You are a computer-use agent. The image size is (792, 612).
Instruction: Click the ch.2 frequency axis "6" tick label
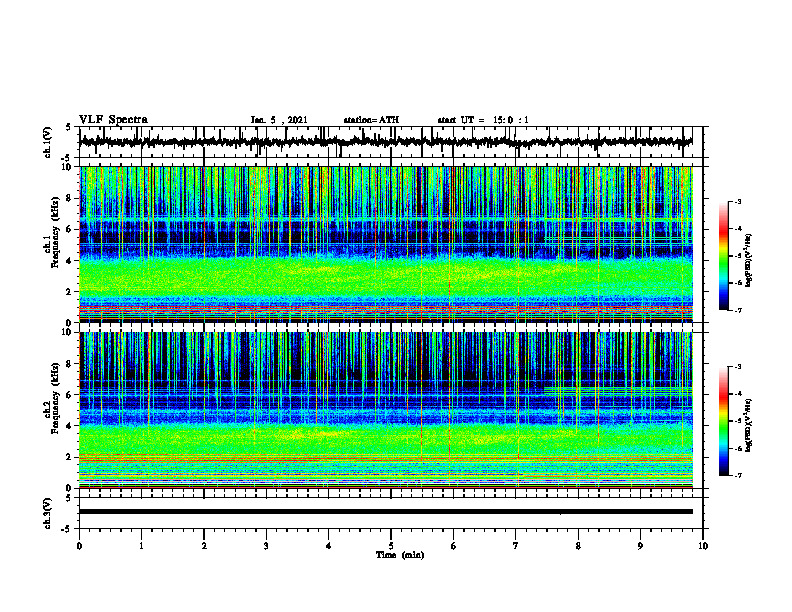click(x=70, y=395)
